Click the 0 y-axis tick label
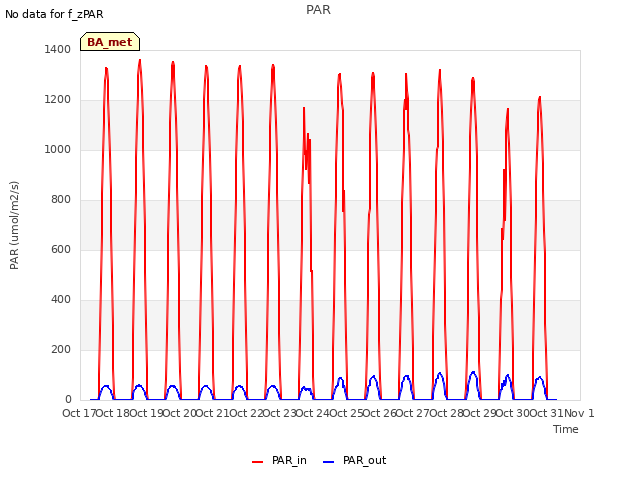The width and height of the screenshot is (640, 480). point(68,400)
